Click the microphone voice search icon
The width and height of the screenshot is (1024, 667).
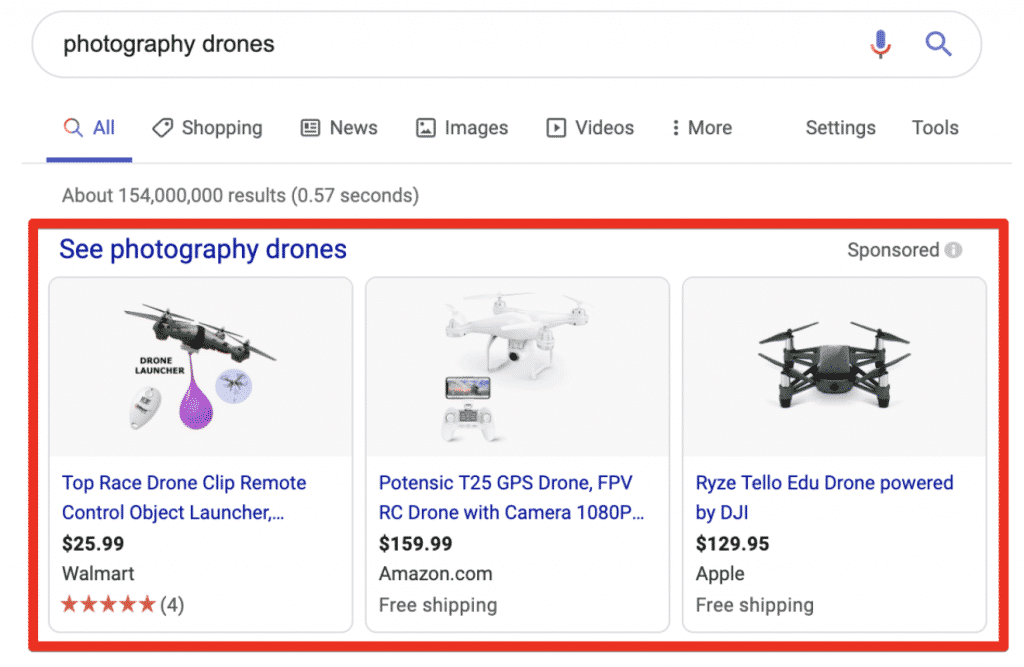pyautogui.click(x=880, y=44)
